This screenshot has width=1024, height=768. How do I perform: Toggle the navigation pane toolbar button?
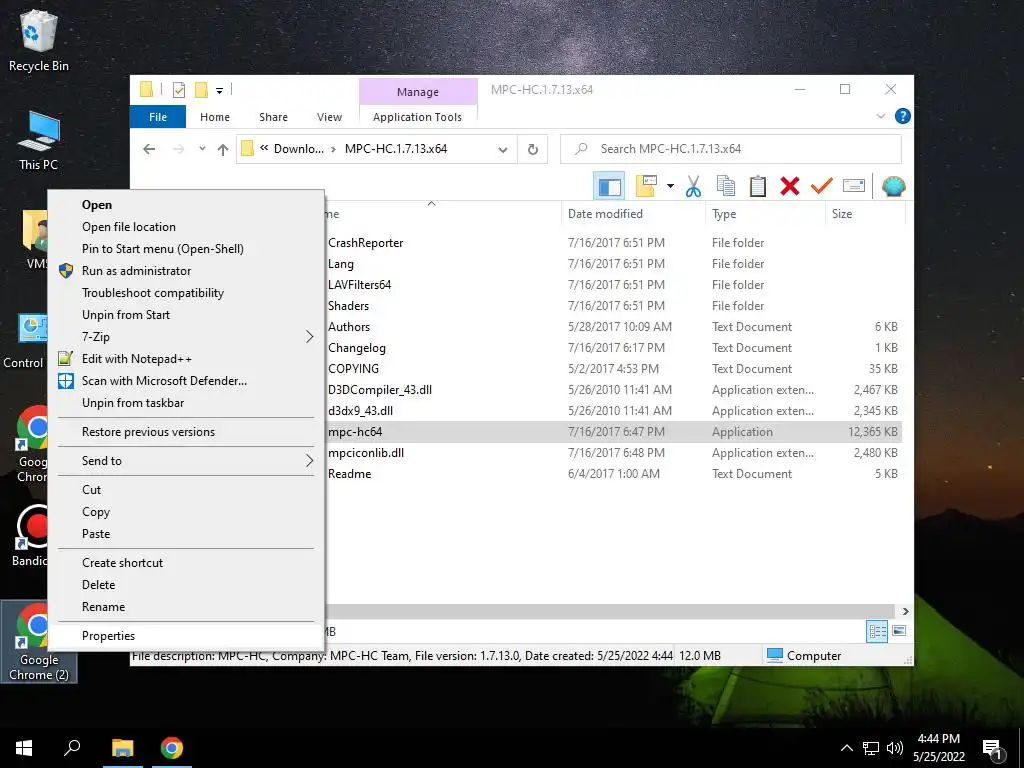point(609,186)
